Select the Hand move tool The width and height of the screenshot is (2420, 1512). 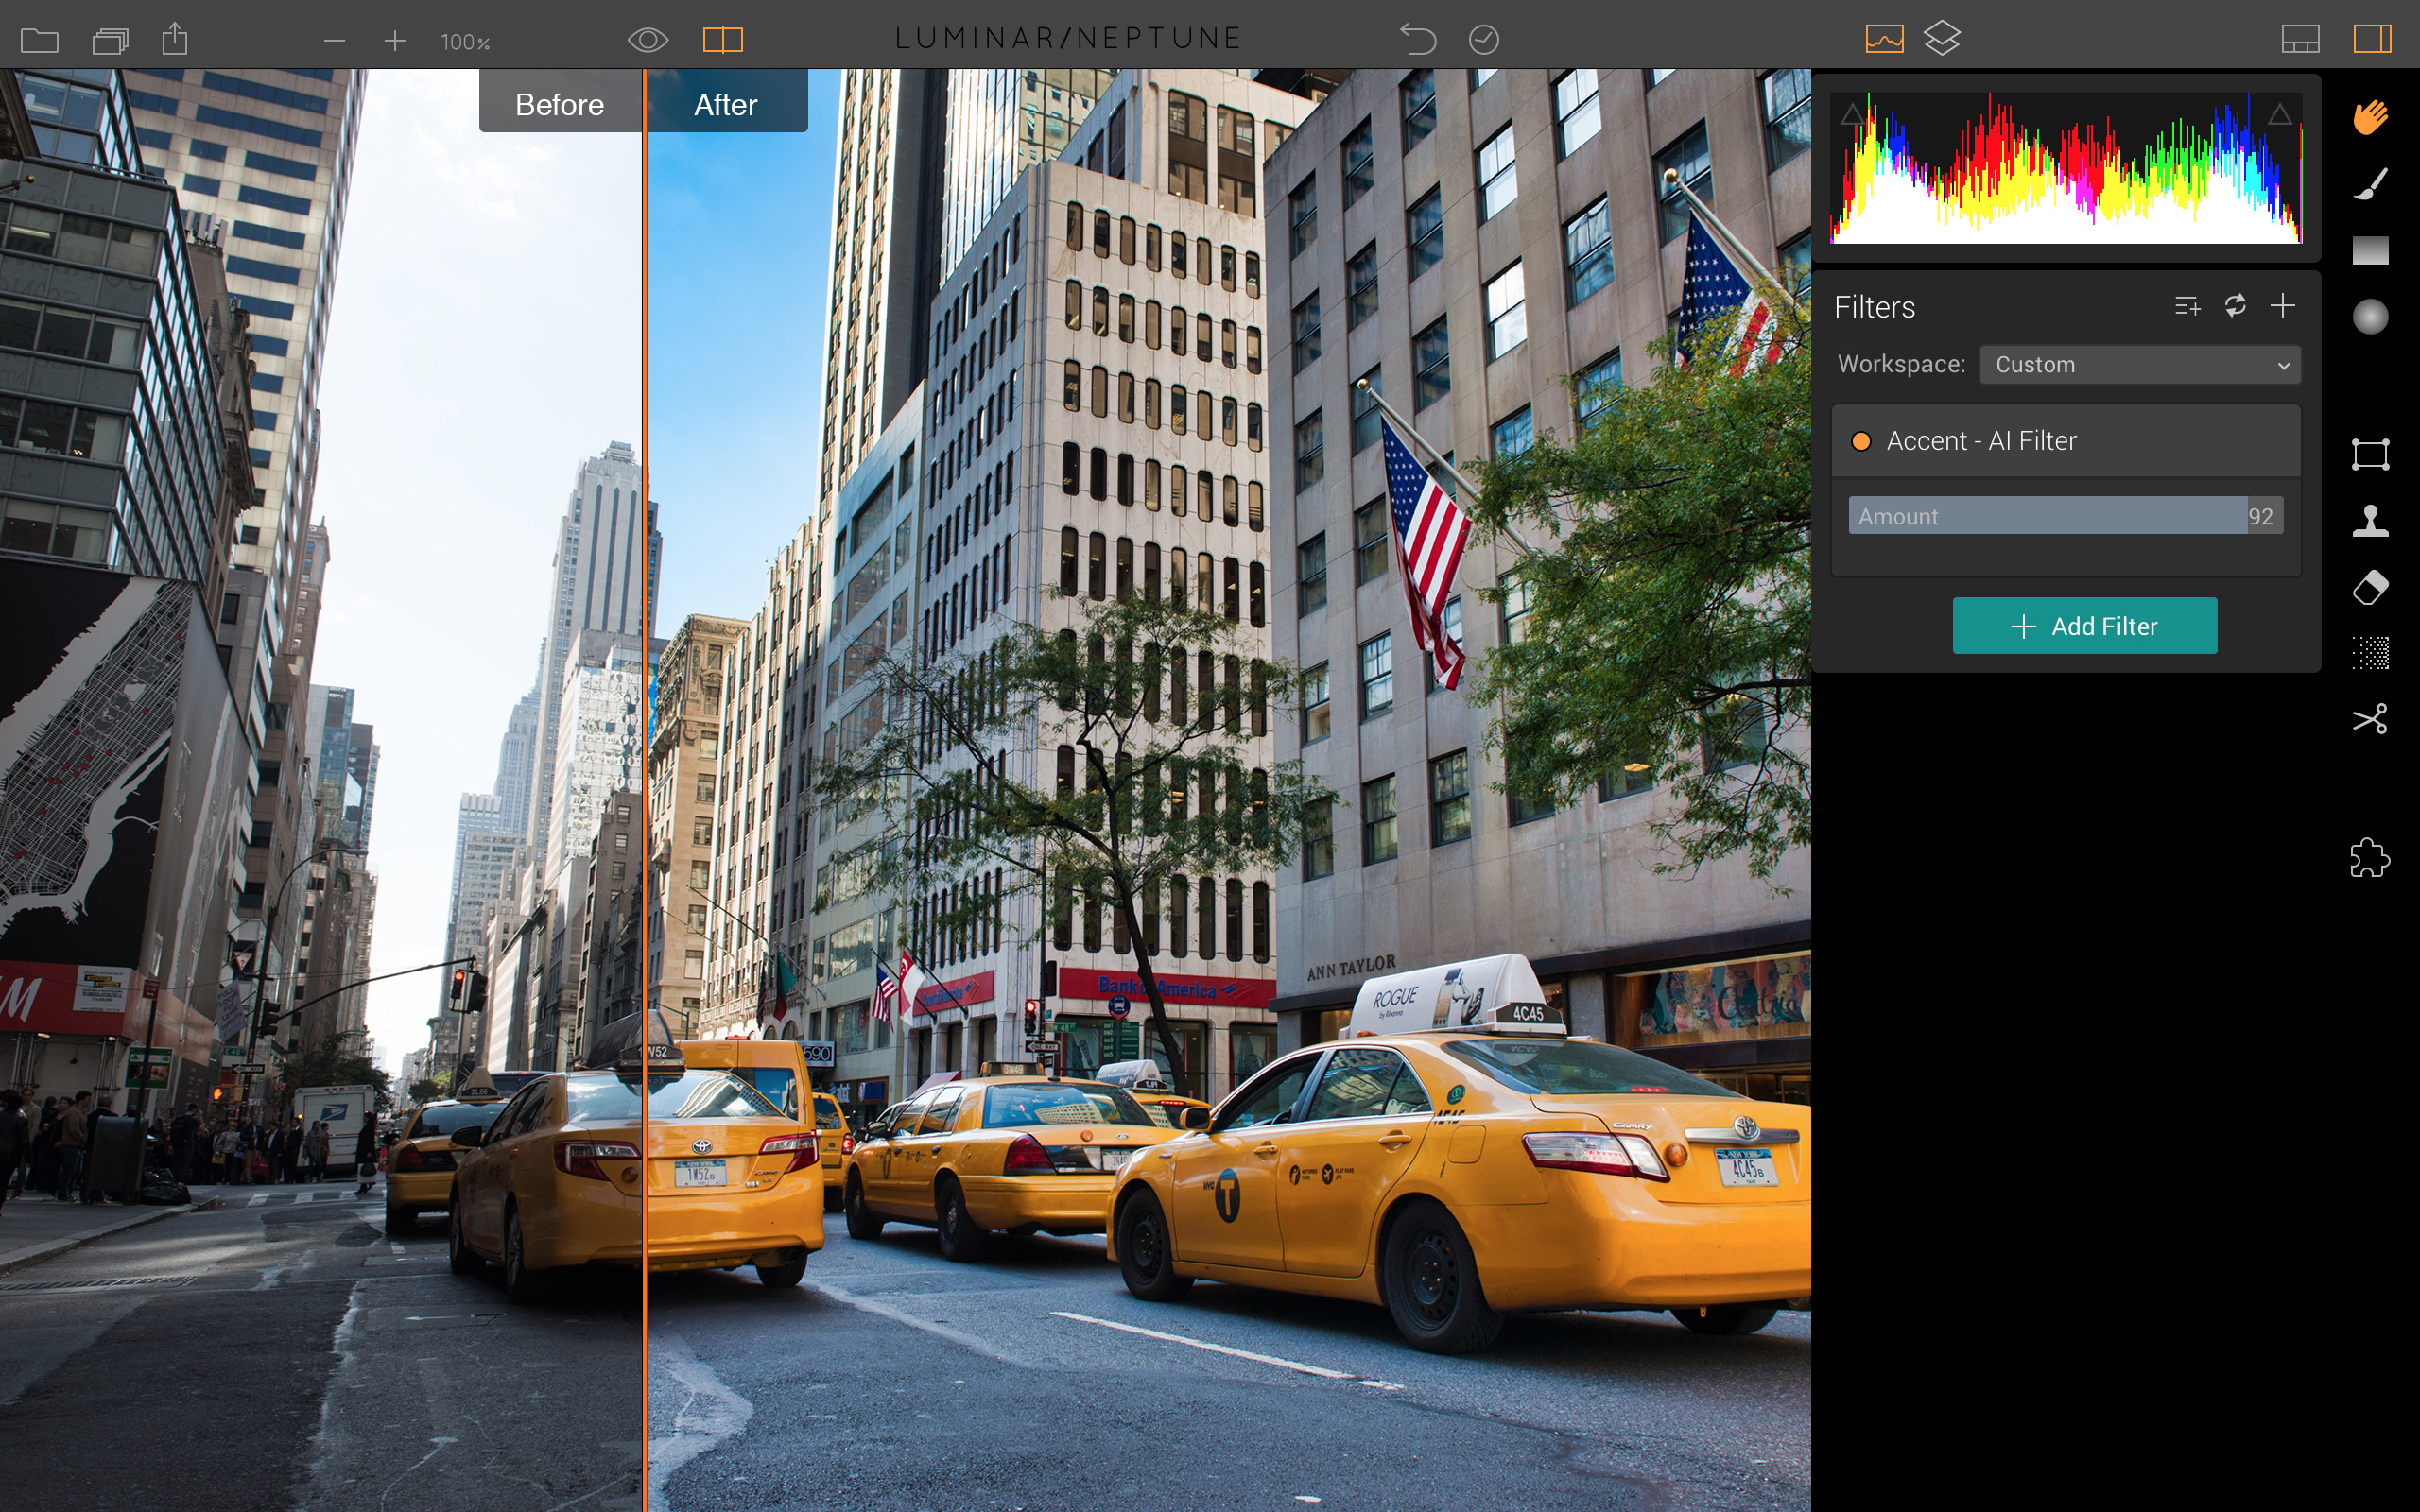click(x=2370, y=117)
